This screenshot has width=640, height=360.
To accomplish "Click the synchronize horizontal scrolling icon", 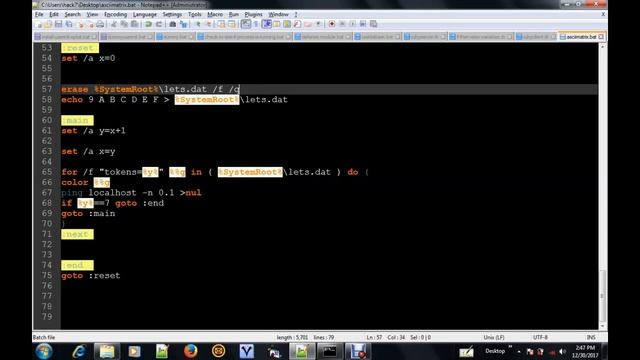I will point(231,24).
